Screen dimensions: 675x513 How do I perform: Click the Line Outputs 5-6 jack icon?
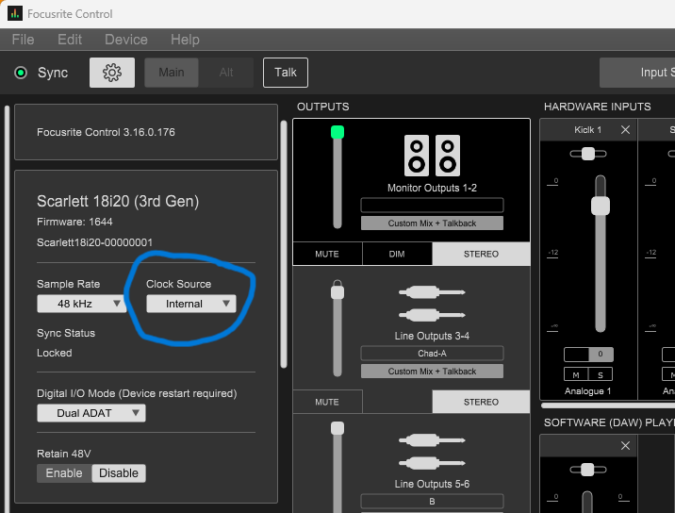pos(432,451)
